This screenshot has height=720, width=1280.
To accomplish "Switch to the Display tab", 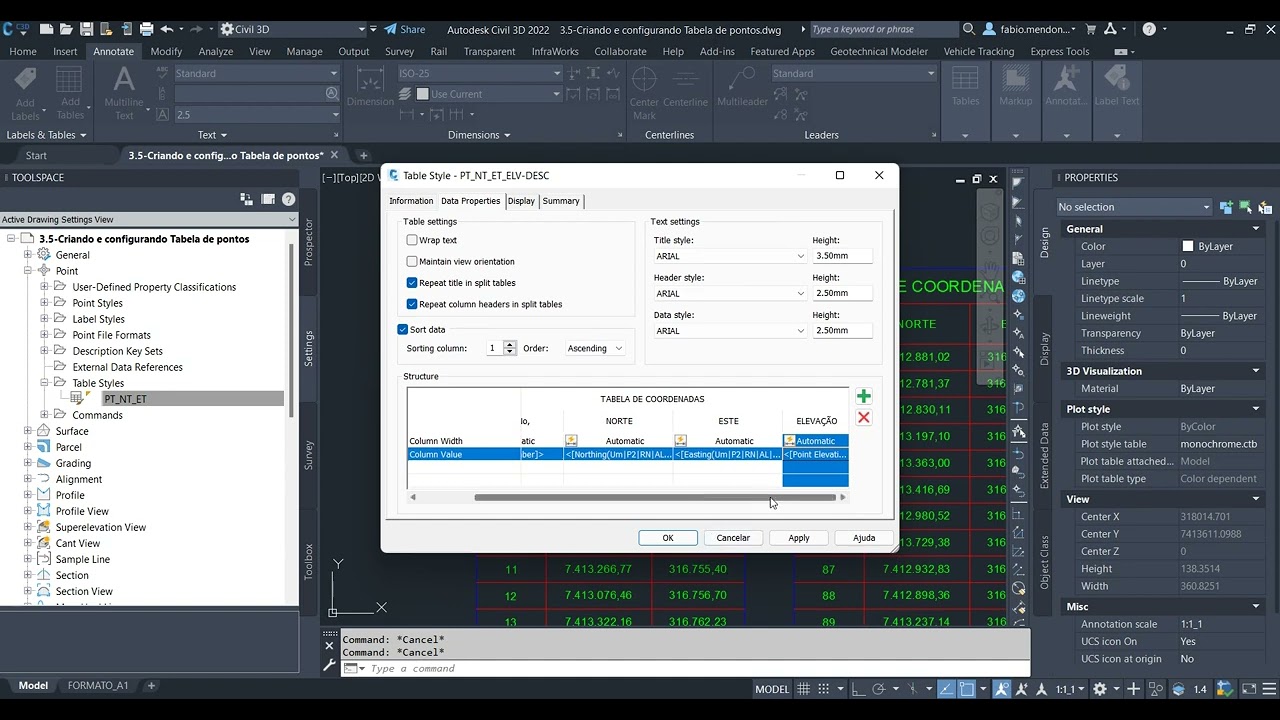I will [521, 201].
